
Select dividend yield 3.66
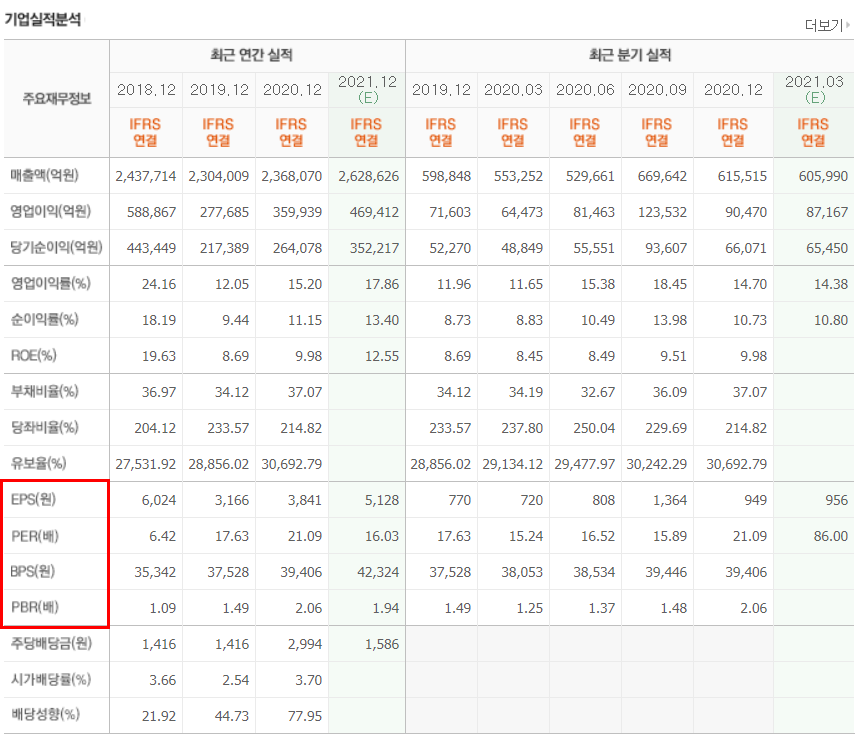tap(163, 681)
